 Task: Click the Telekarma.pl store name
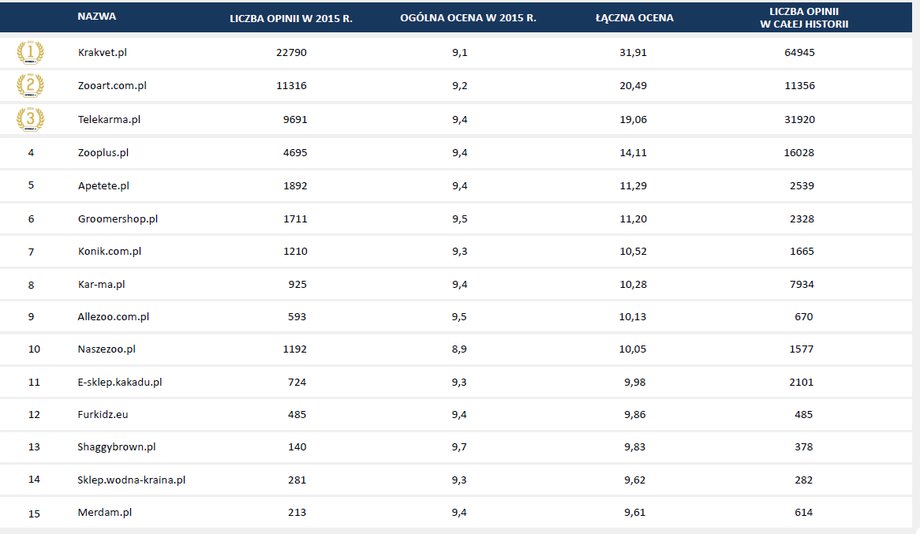[x=109, y=119]
